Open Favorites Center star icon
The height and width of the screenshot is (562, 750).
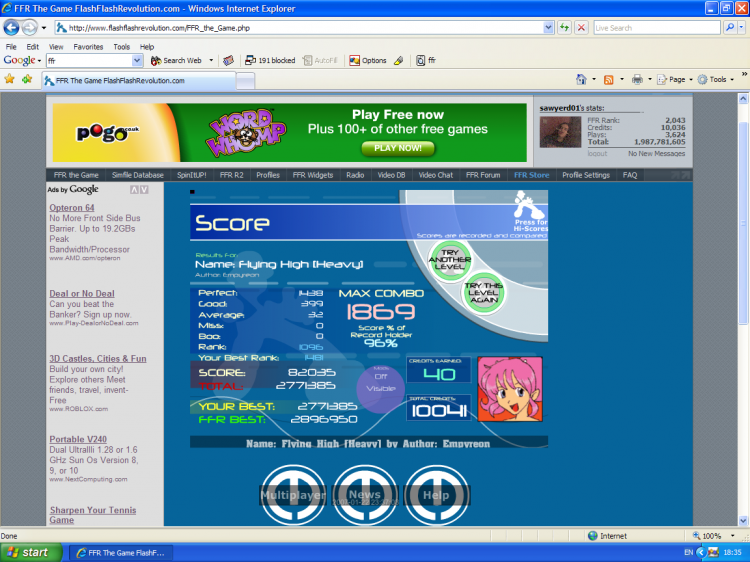pyautogui.click(x=9, y=79)
